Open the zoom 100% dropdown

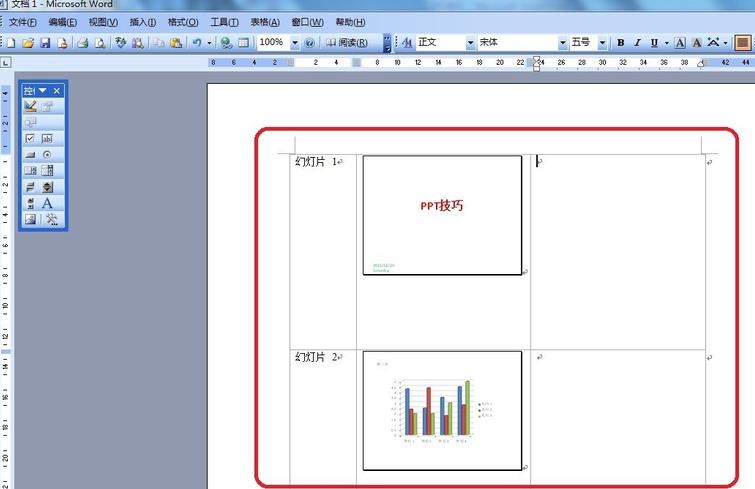pyautogui.click(x=295, y=43)
